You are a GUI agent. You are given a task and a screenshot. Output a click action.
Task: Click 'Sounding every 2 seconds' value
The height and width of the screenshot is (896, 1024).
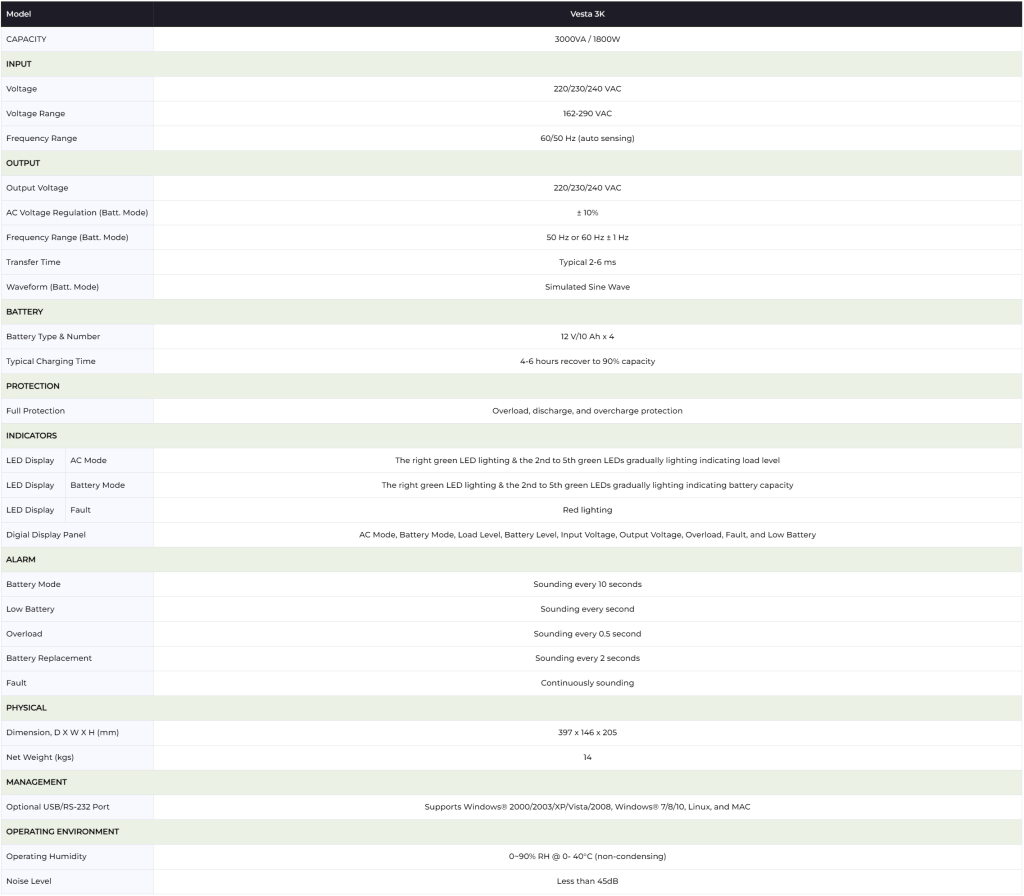pyautogui.click(x=587, y=659)
